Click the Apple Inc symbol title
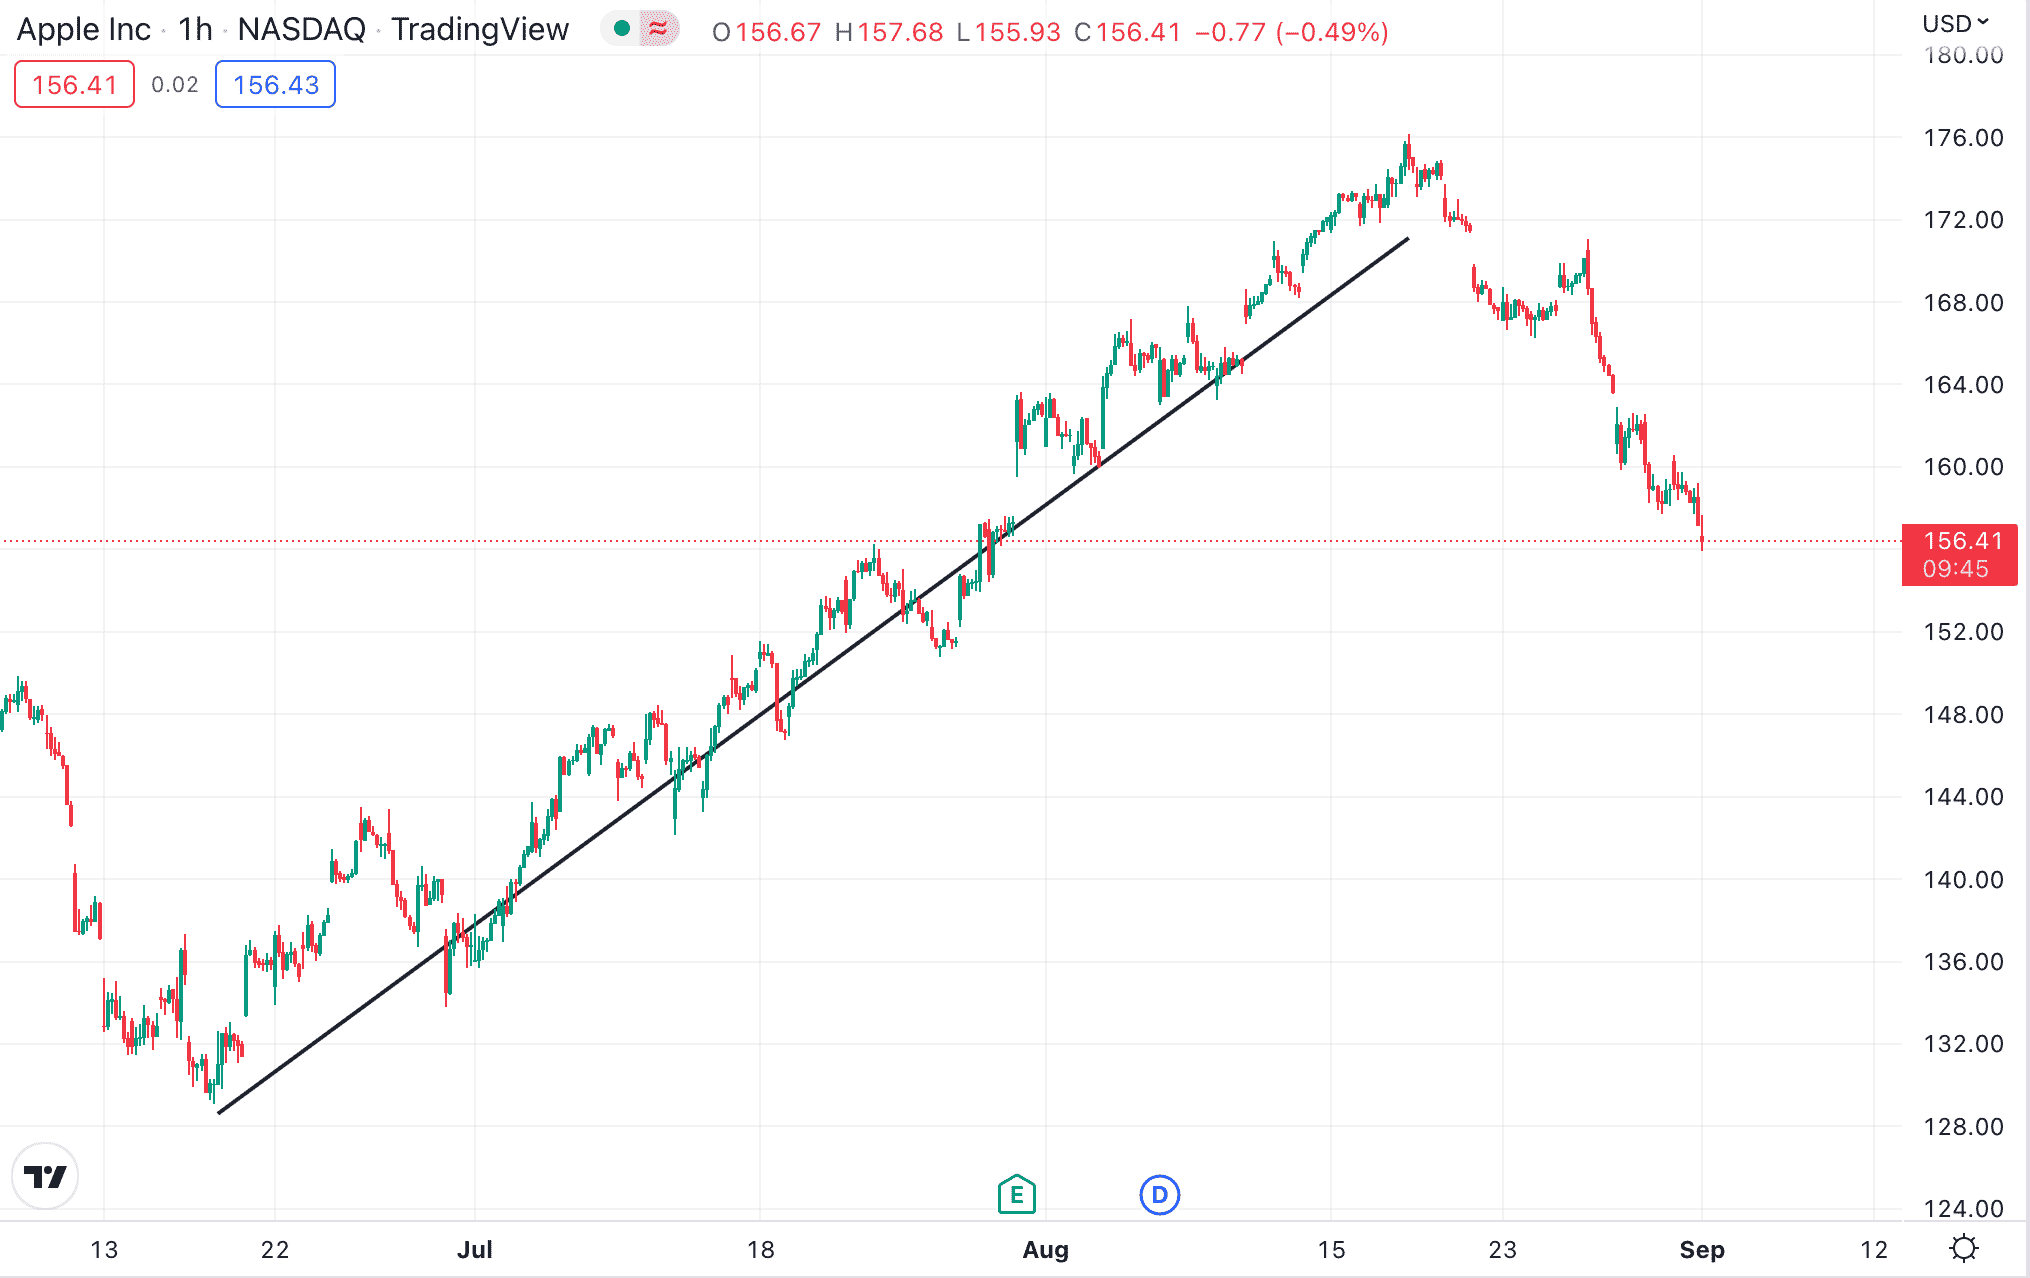Screen dimensions: 2030x1278 [84, 30]
